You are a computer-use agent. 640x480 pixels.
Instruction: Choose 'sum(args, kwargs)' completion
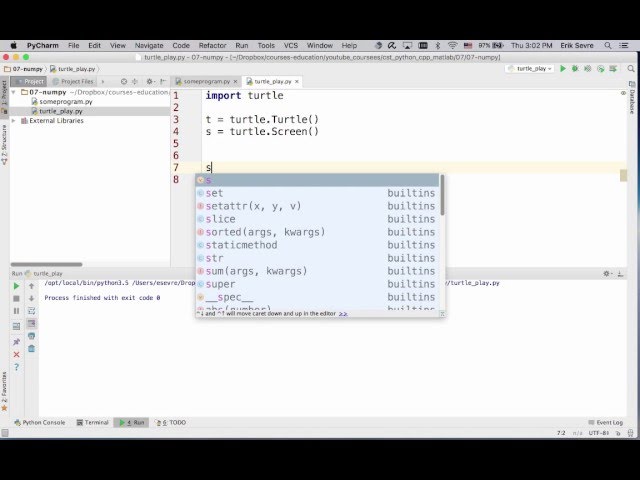[318, 271]
